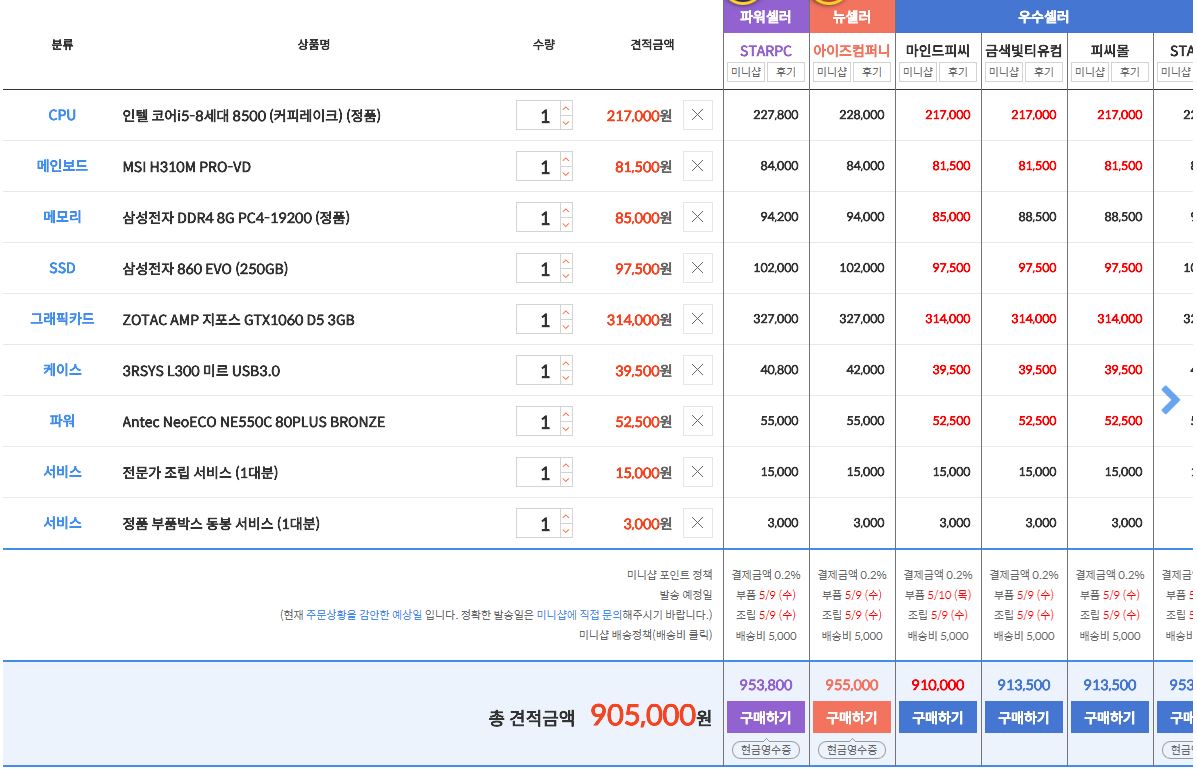View STARPC's 후기 reviews
Screen dimensions: 1197x774
(786, 72)
